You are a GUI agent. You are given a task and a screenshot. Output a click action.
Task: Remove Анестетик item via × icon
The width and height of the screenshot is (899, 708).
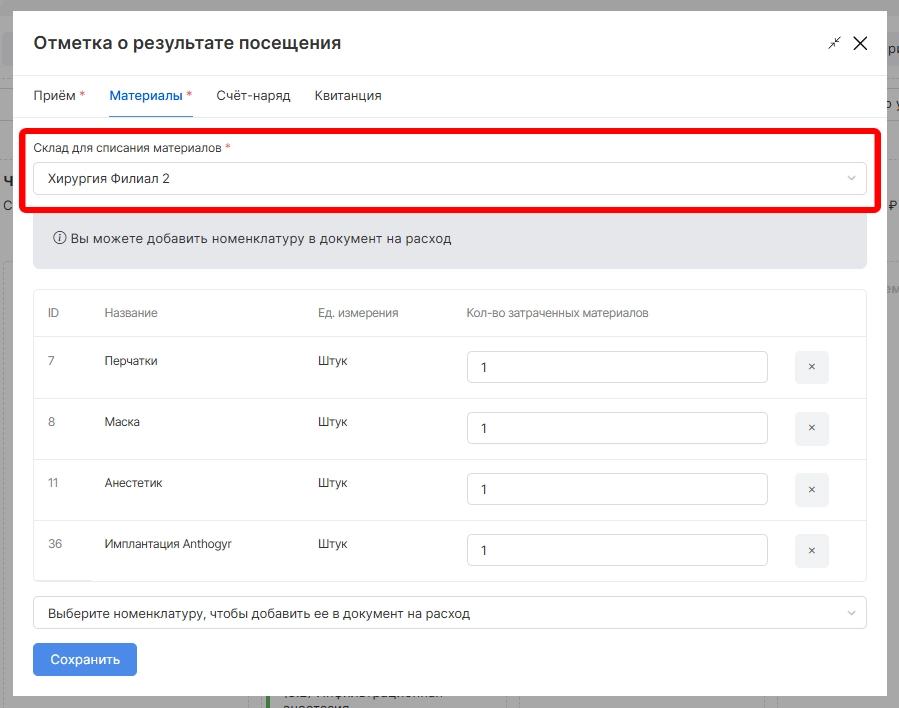(x=811, y=490)
